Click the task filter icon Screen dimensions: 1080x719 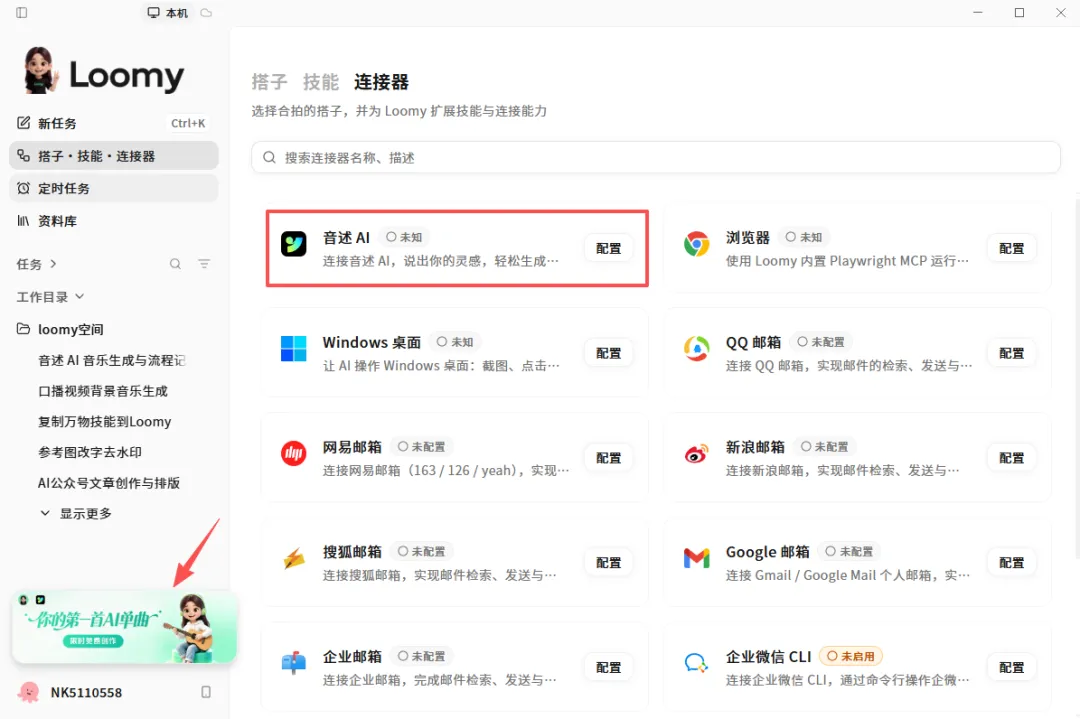204,264
